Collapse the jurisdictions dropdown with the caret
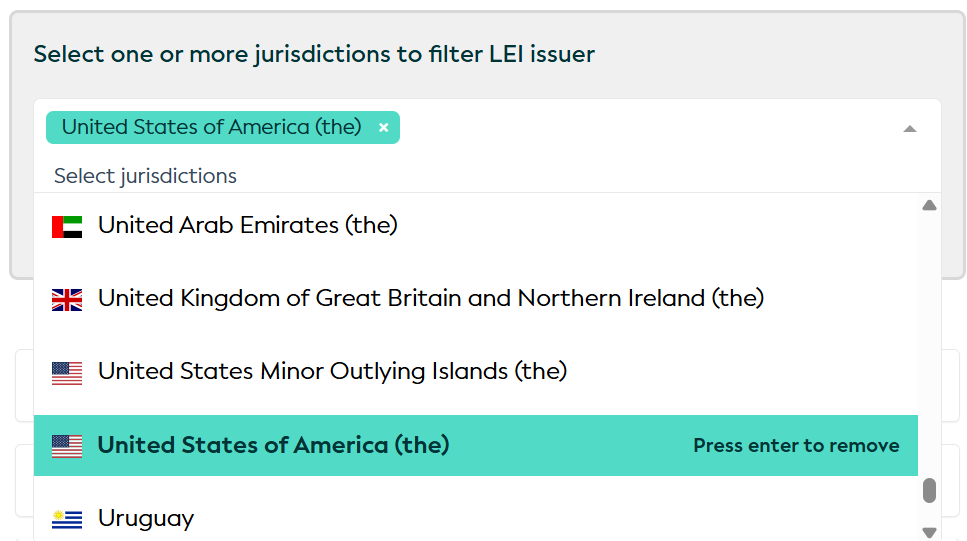 [x=909, y=128]
